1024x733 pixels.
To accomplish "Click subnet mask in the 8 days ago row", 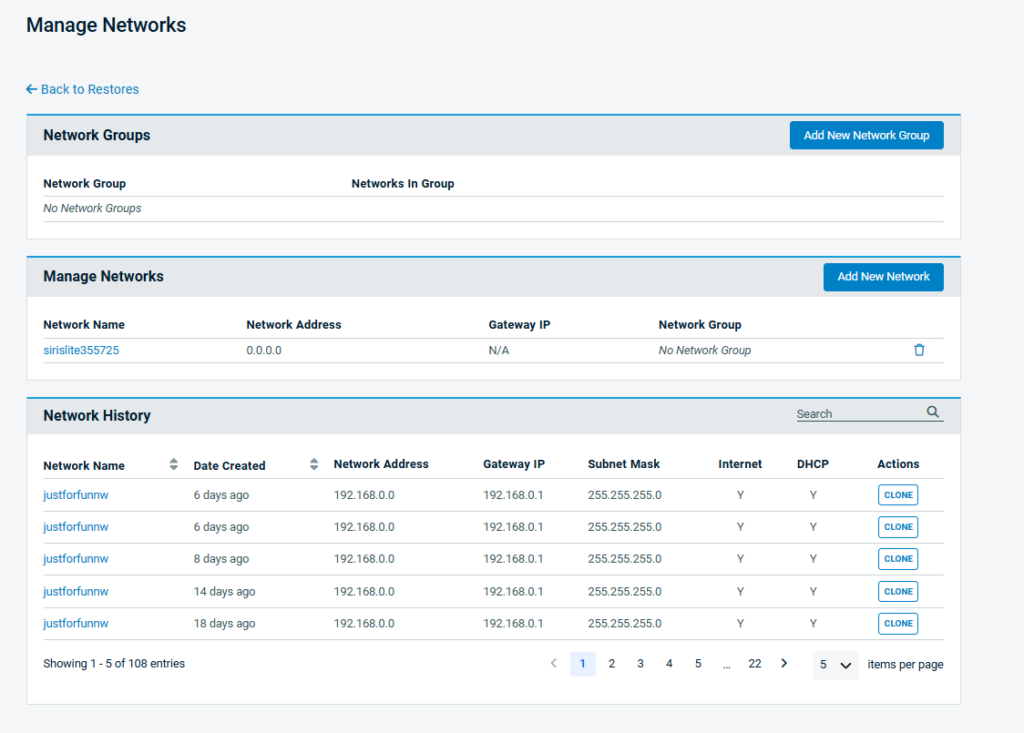I will point(624,559).
